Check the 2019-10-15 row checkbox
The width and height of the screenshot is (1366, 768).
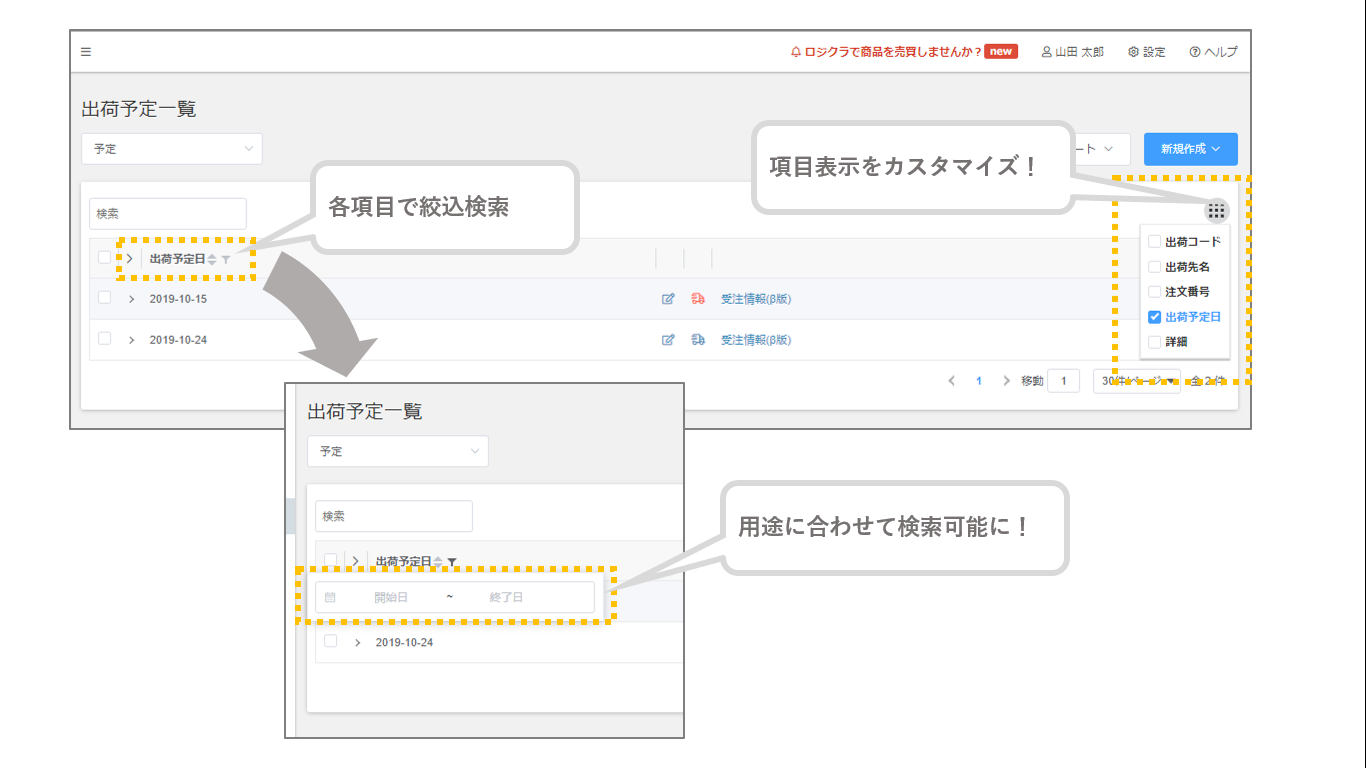(104, 298)
